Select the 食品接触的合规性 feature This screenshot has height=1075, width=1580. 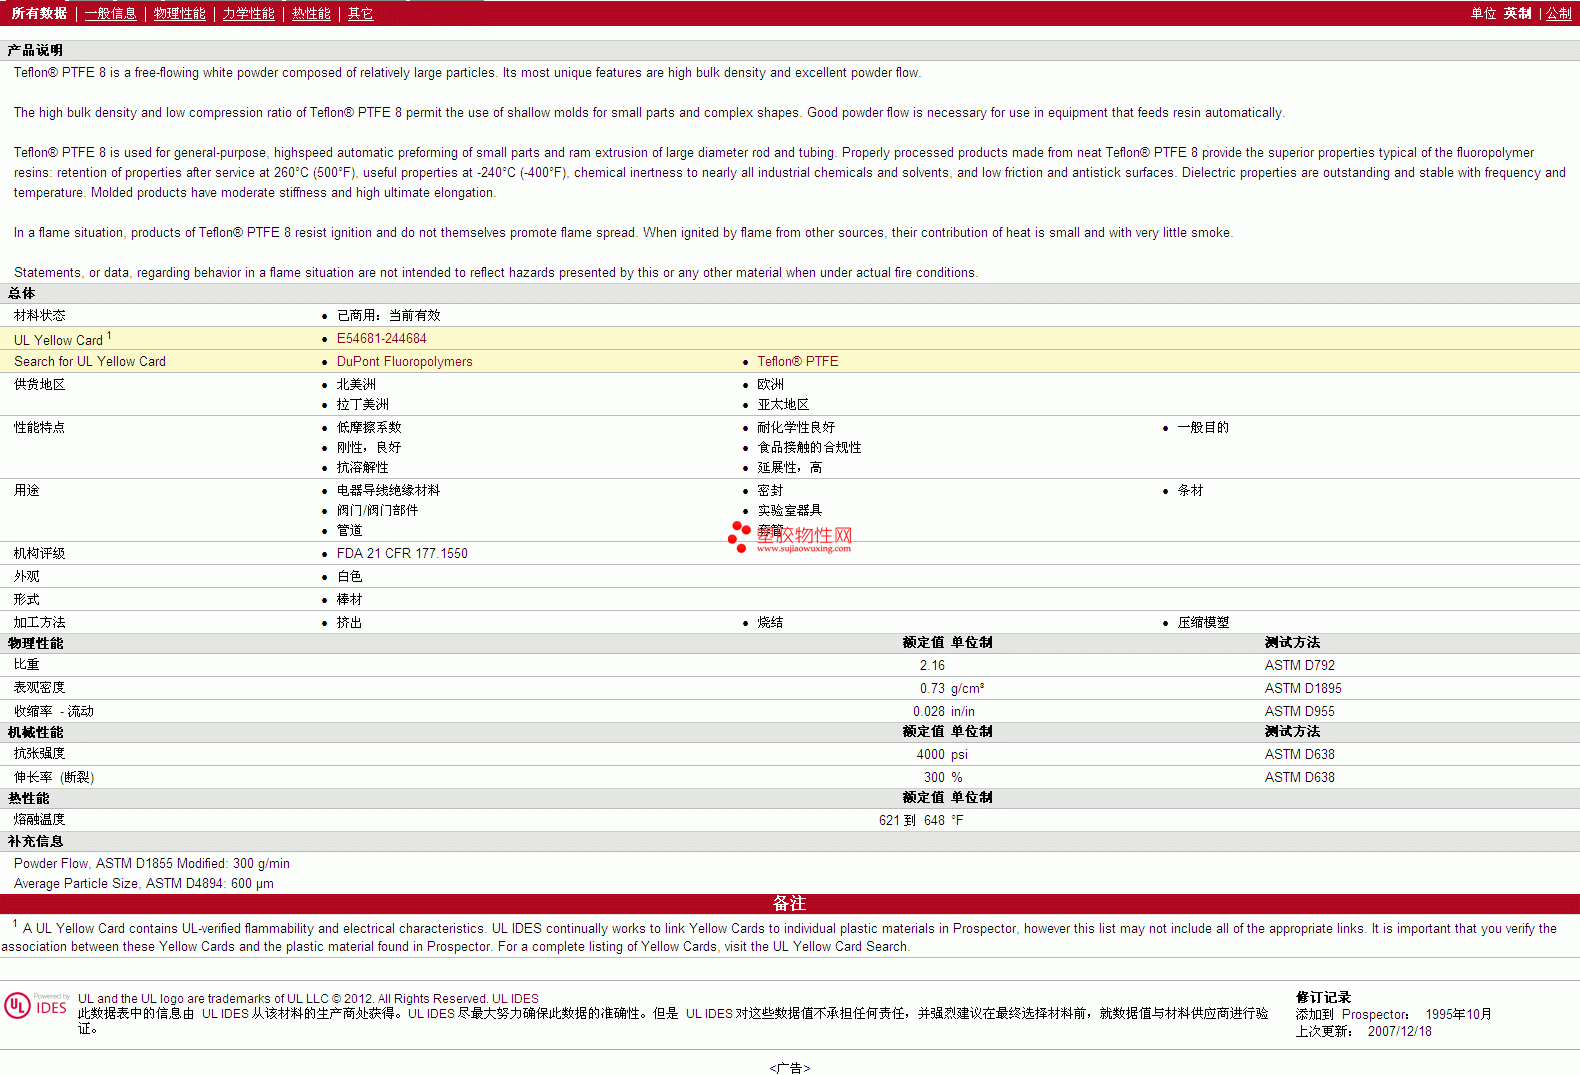[809, 448]
